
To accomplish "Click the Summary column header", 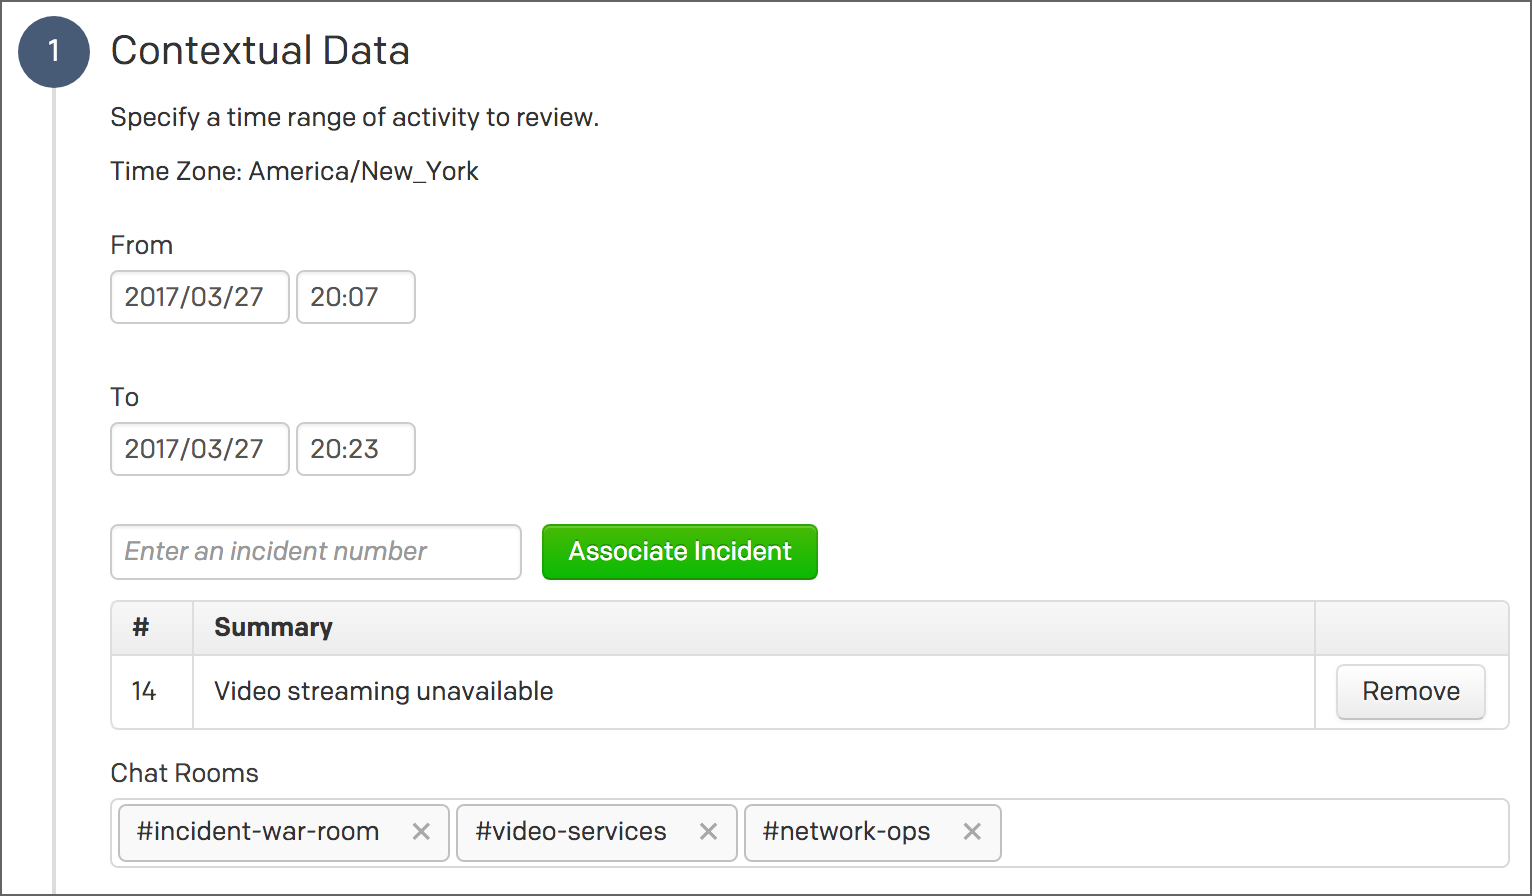I will pos(273,628).
